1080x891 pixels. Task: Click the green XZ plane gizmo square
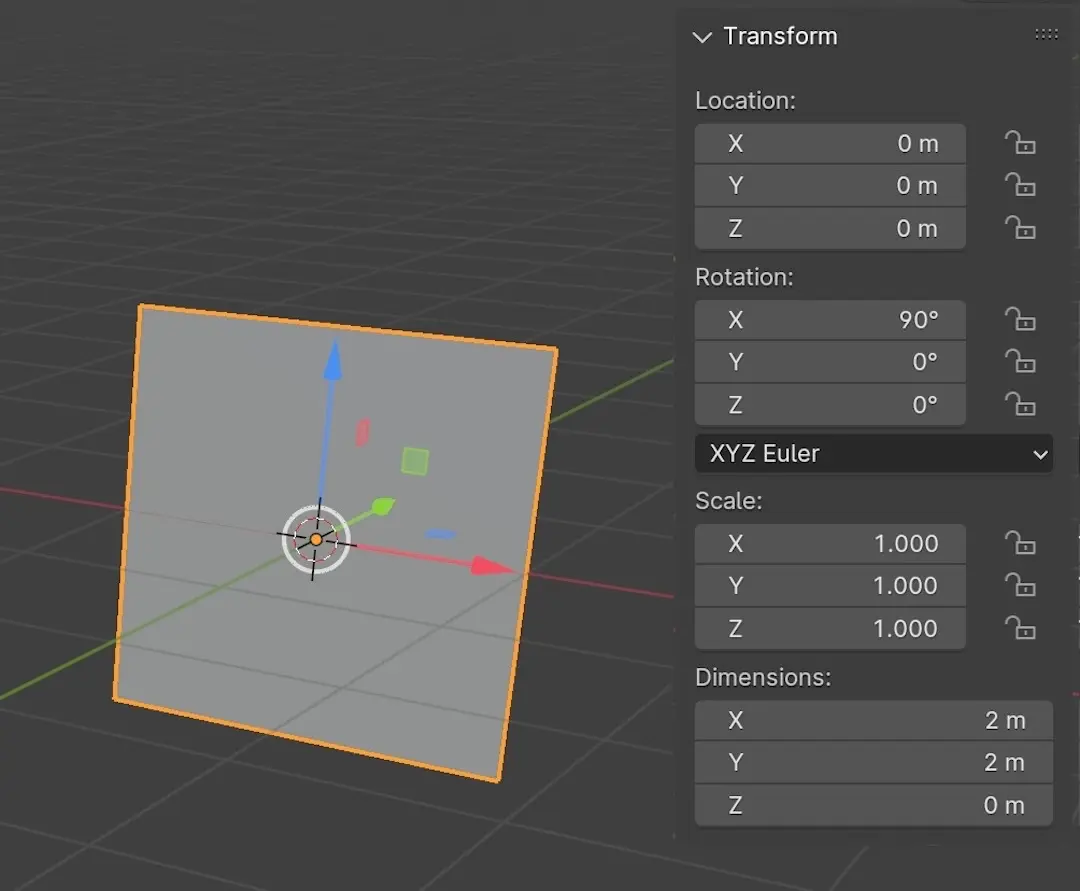[415, 461]
